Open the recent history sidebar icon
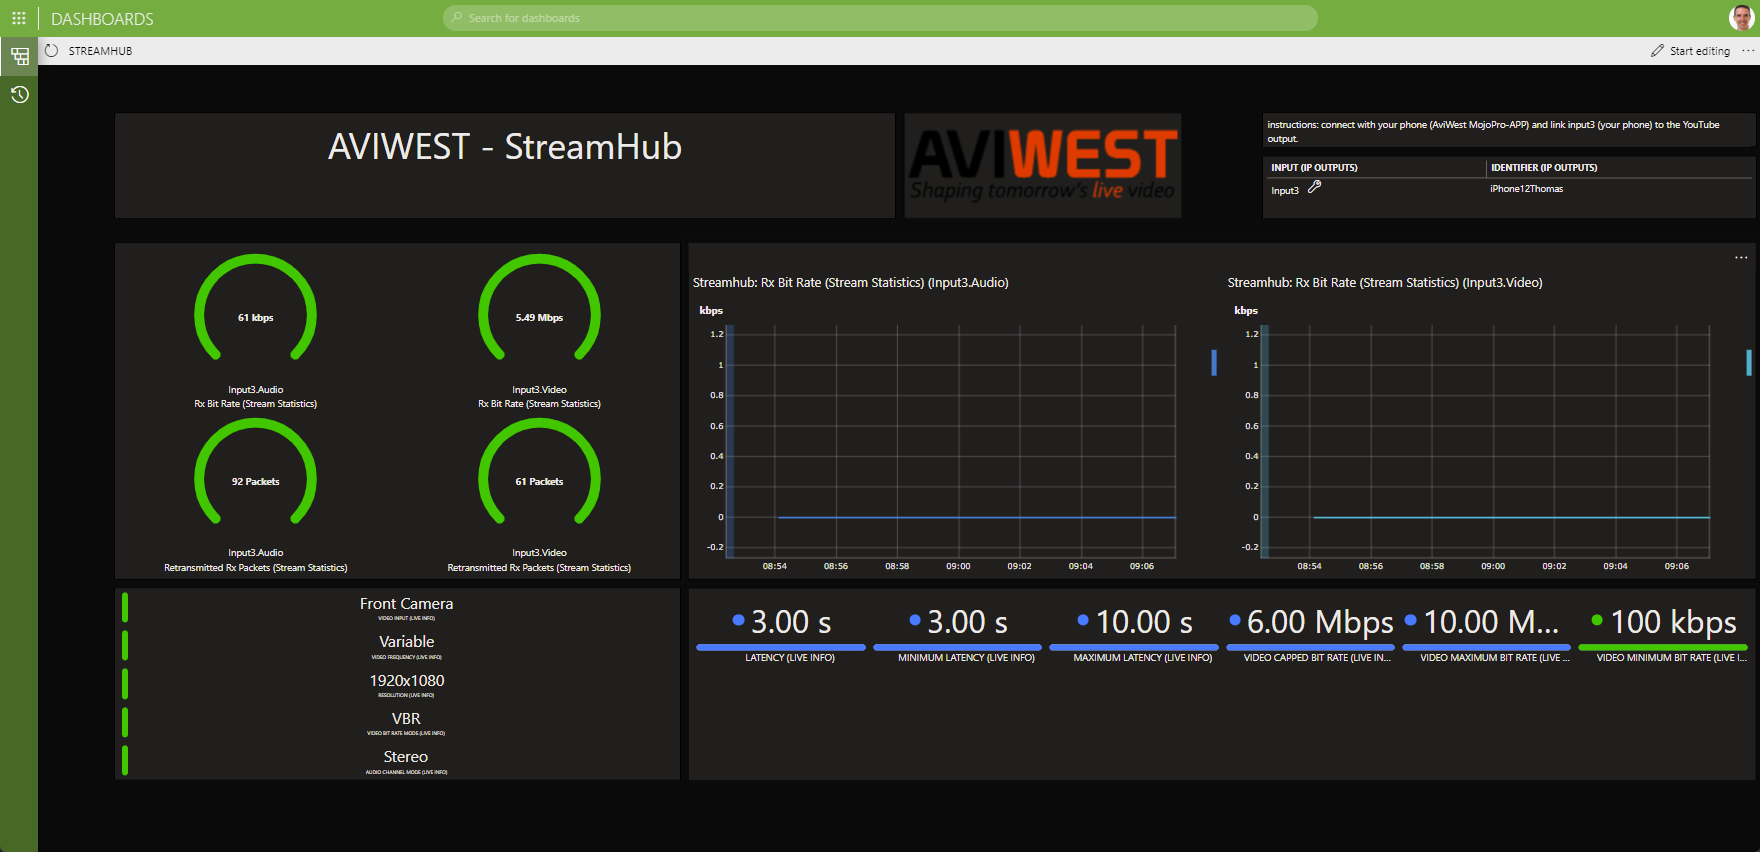1760x852 pixels. (19, 95)
